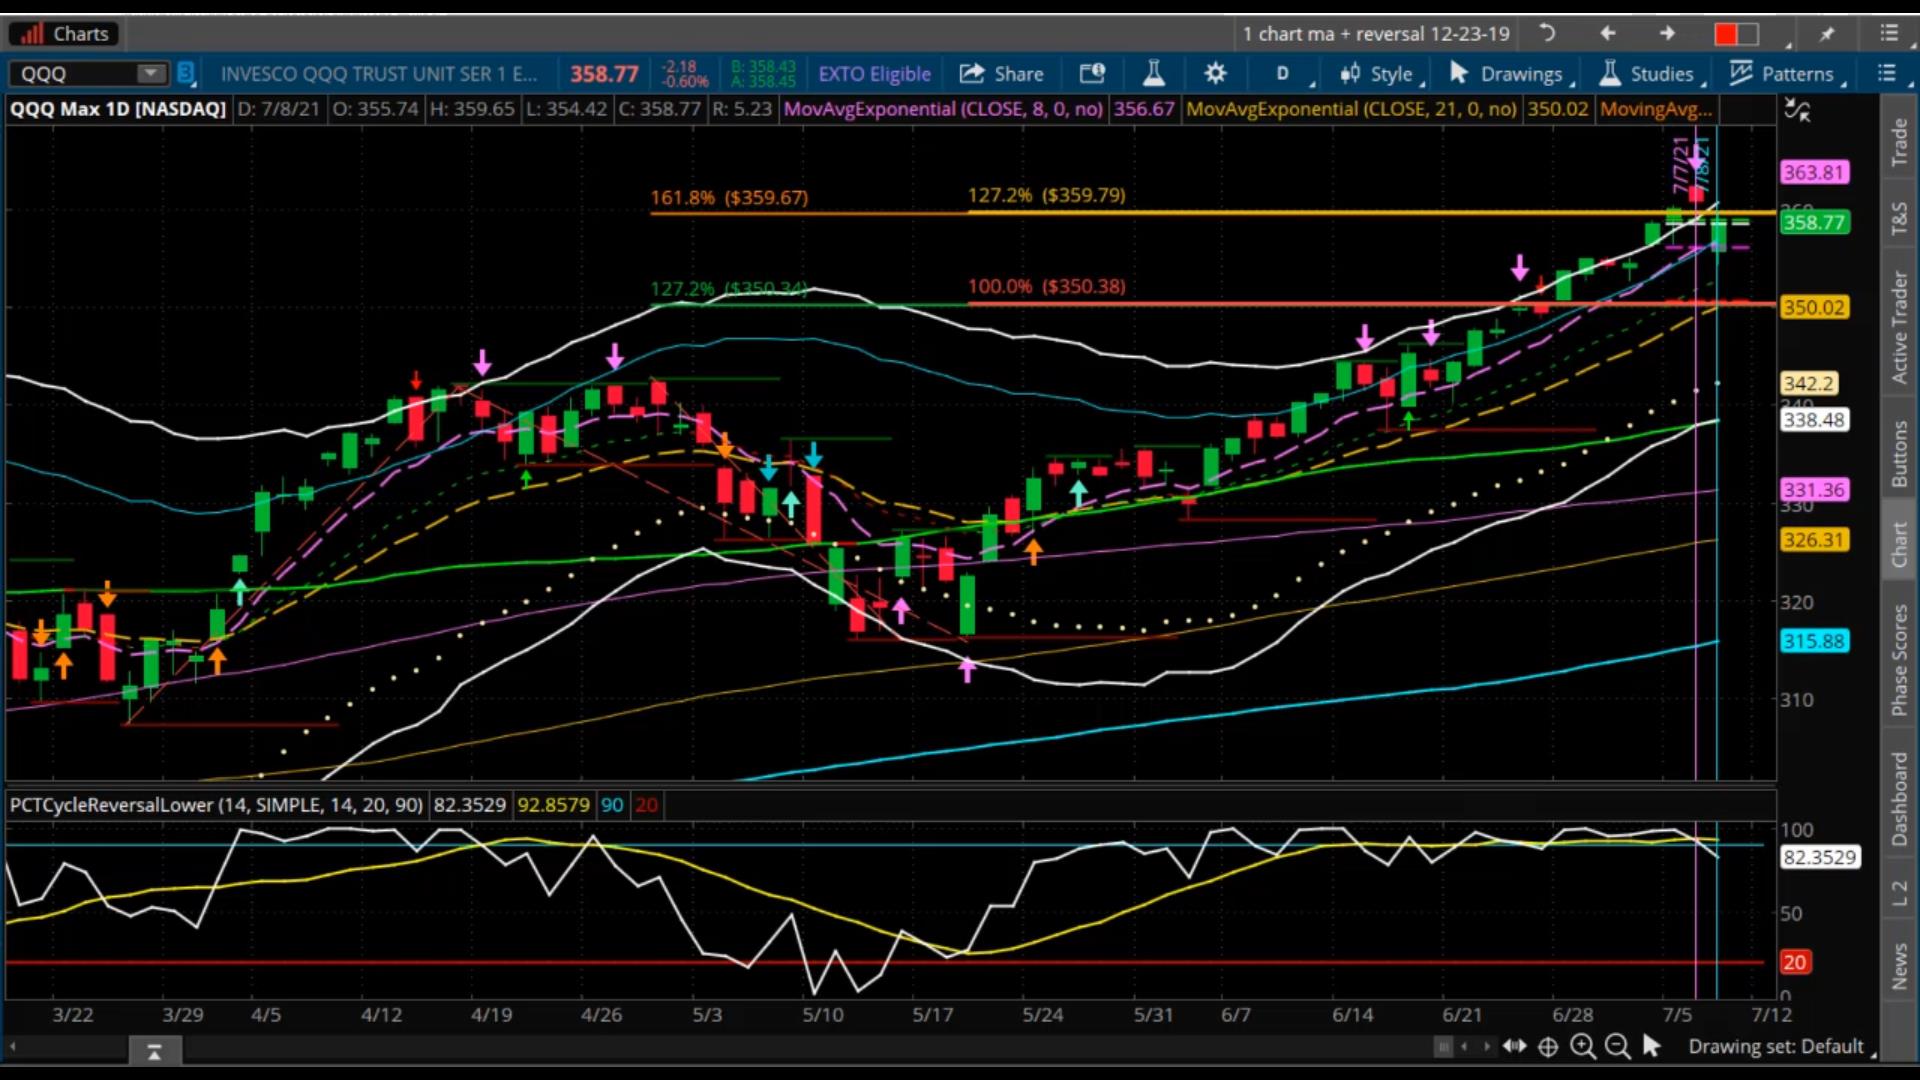1920x1080 pixels.
Task: Open the Studies menu
Action: pos(1651,74)
